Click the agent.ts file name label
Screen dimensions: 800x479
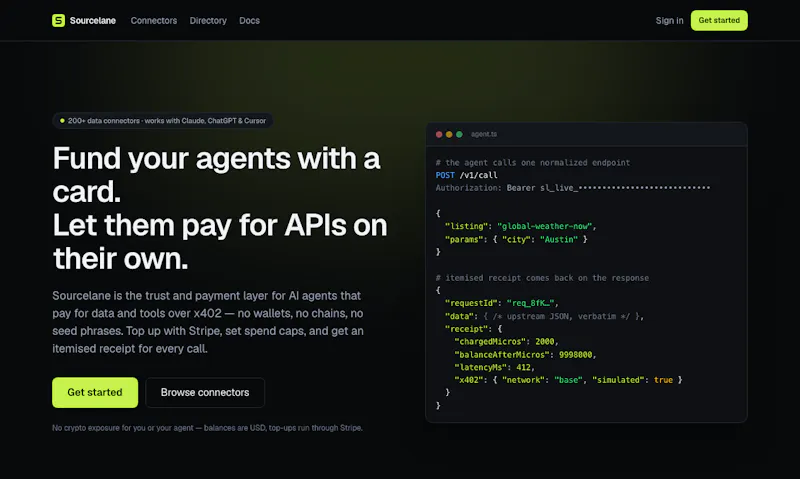click(x=484, y=134)
